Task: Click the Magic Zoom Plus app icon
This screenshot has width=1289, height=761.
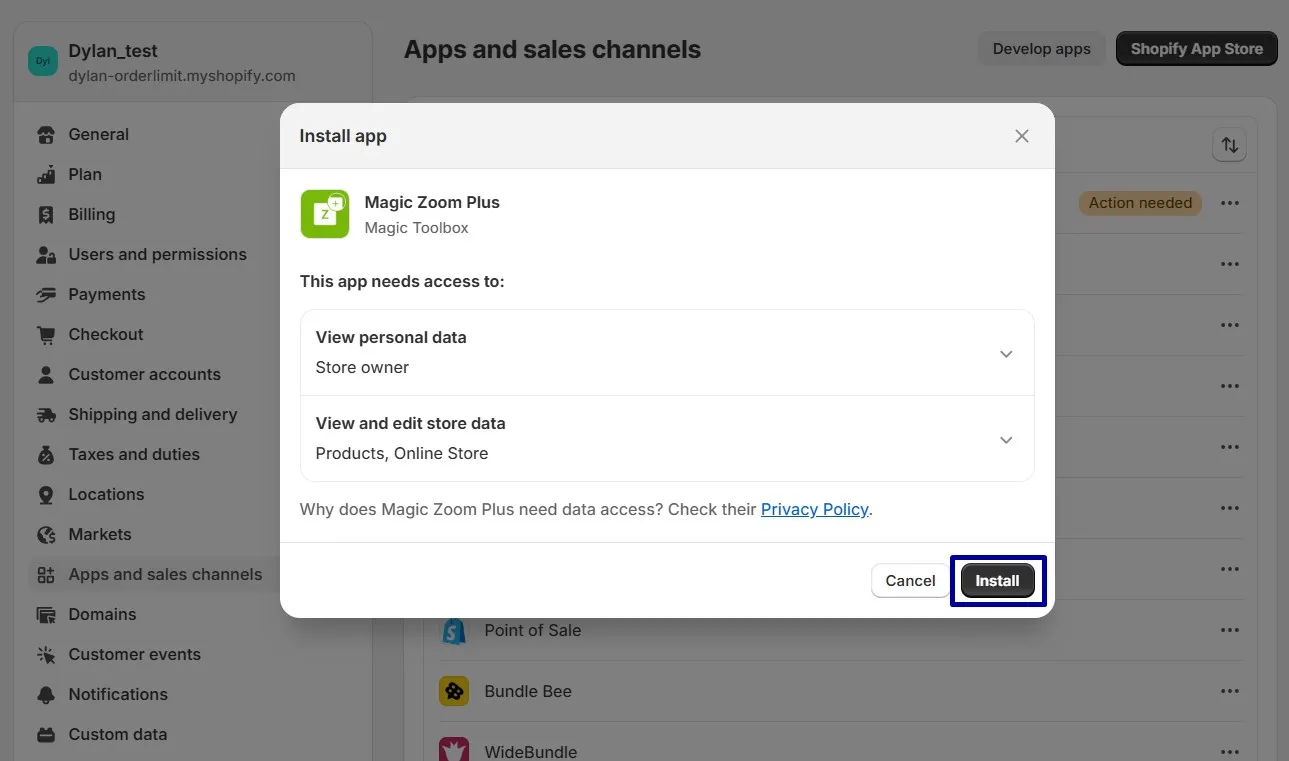Action: point(325,214)
